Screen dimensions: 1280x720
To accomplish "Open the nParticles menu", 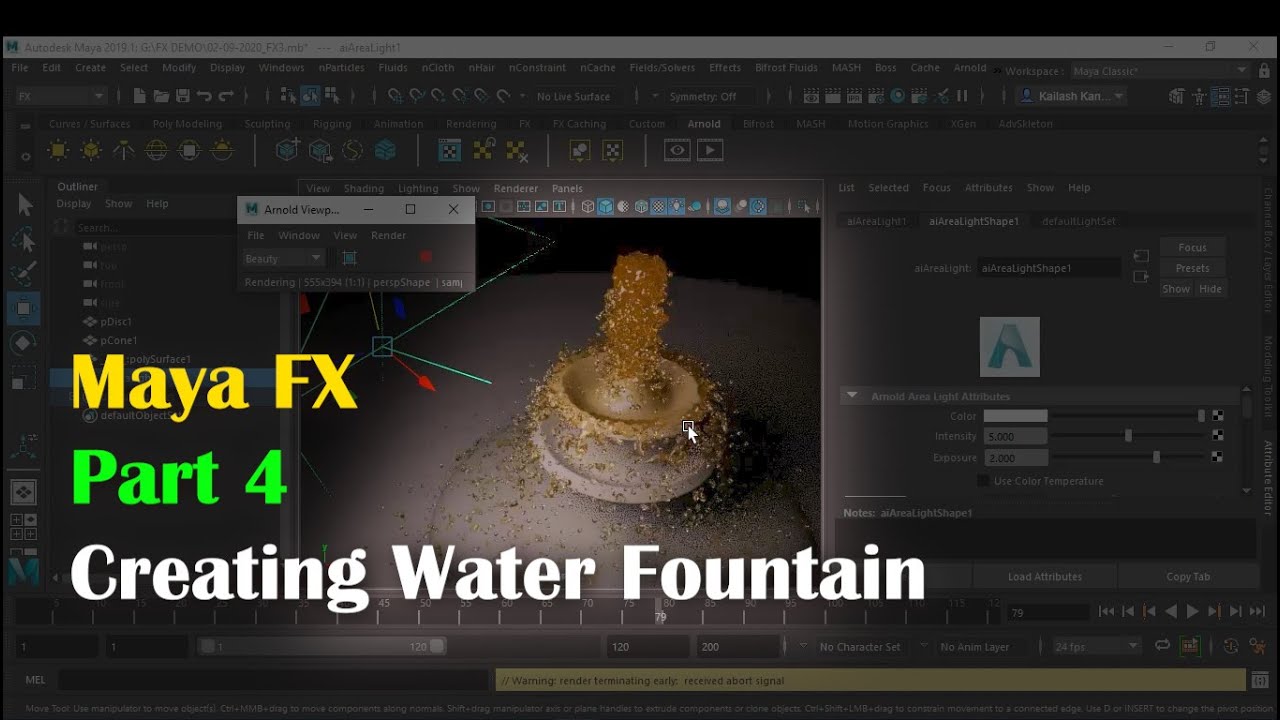I will (341, 68).
